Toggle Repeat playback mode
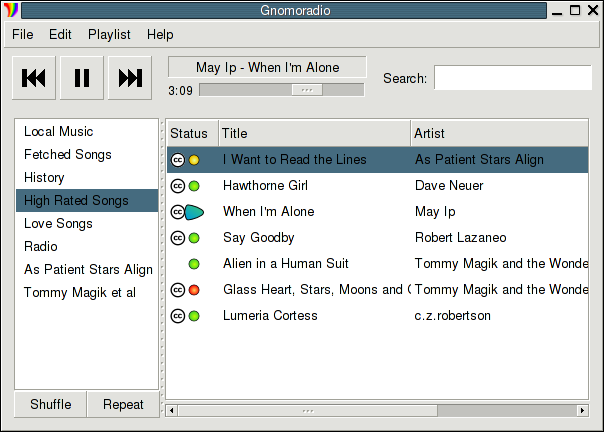Screen dimensions: 604x432 (123, 404)
